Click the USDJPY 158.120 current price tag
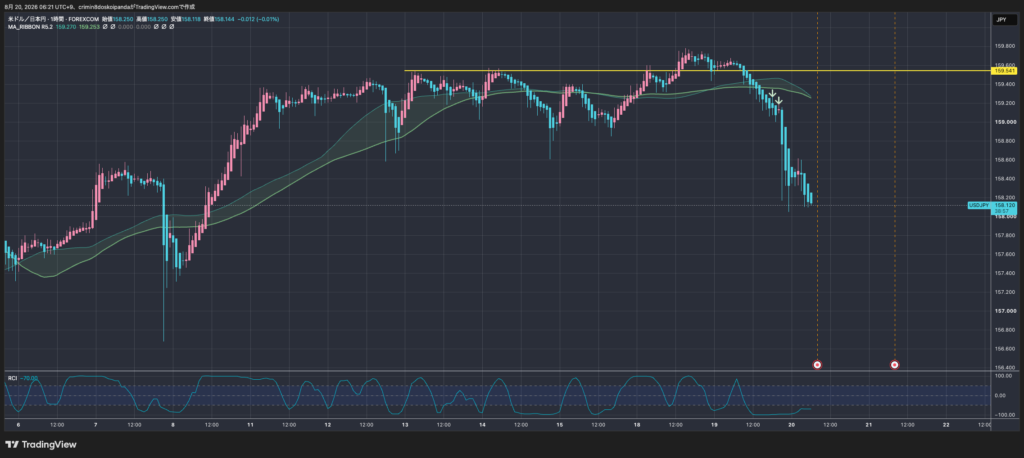 point(993,208)
